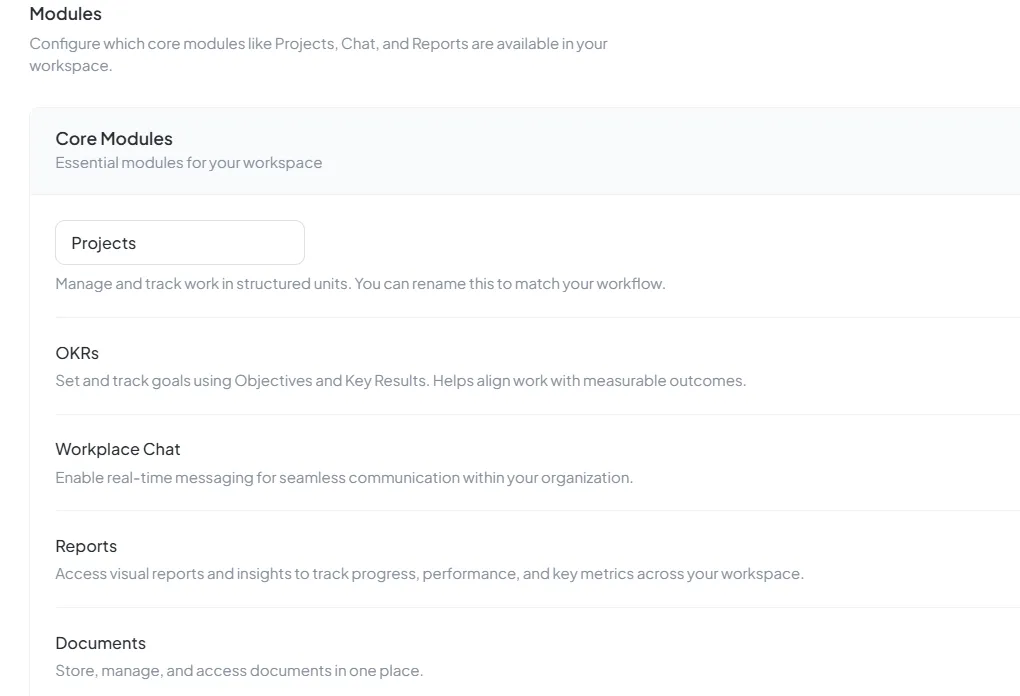Click inside the Projects name field to edit

click(x=180, y=242)
